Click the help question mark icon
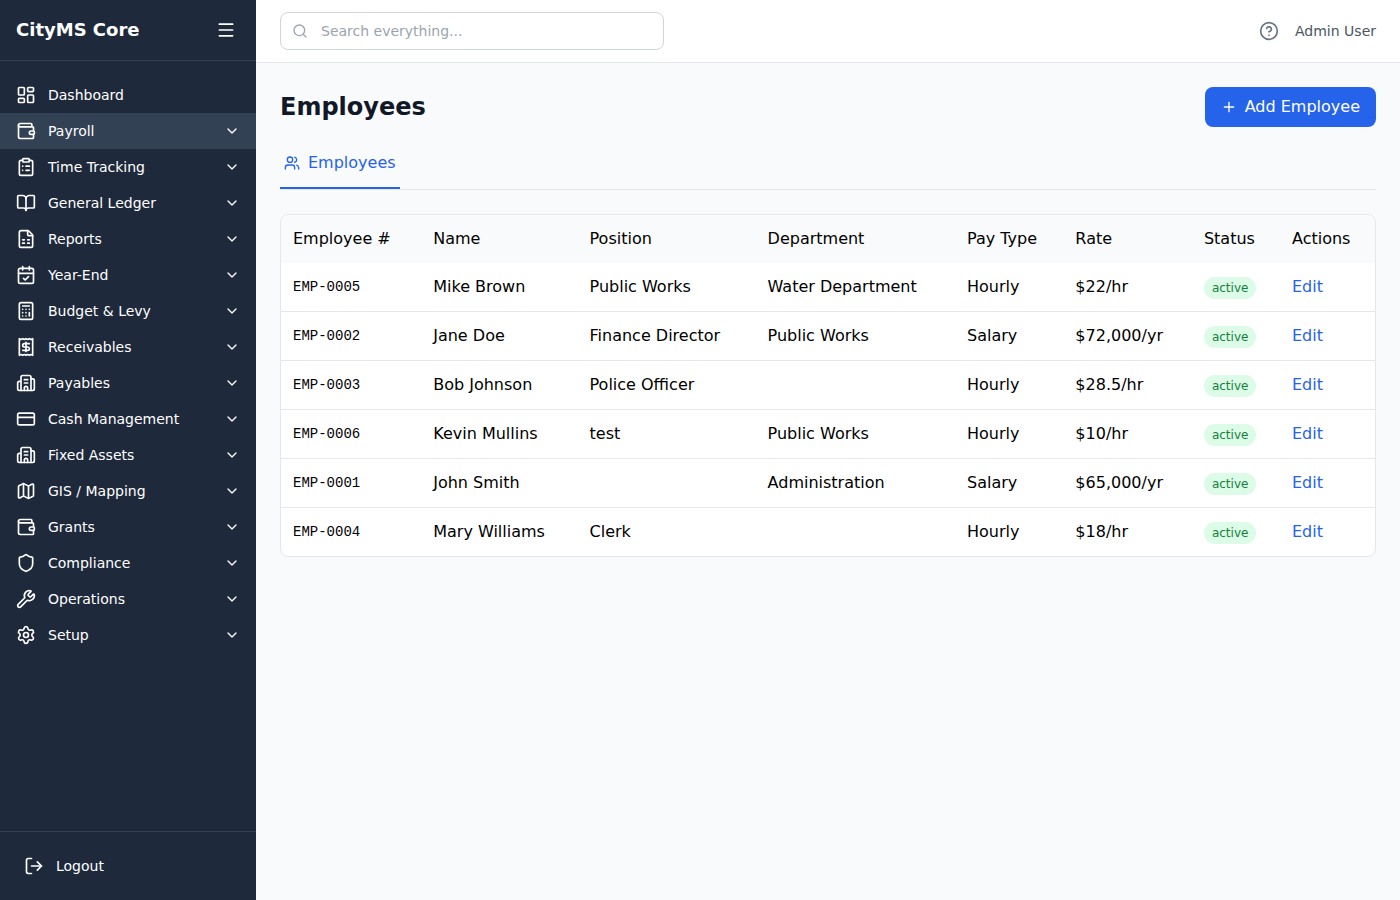 coord(1268,31)
